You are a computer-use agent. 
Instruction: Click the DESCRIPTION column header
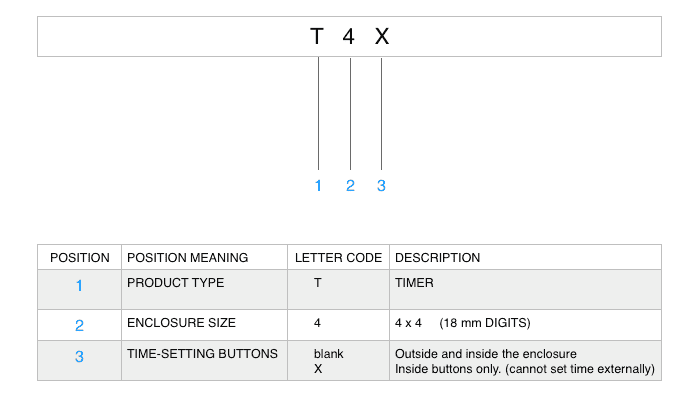[437, 258]
